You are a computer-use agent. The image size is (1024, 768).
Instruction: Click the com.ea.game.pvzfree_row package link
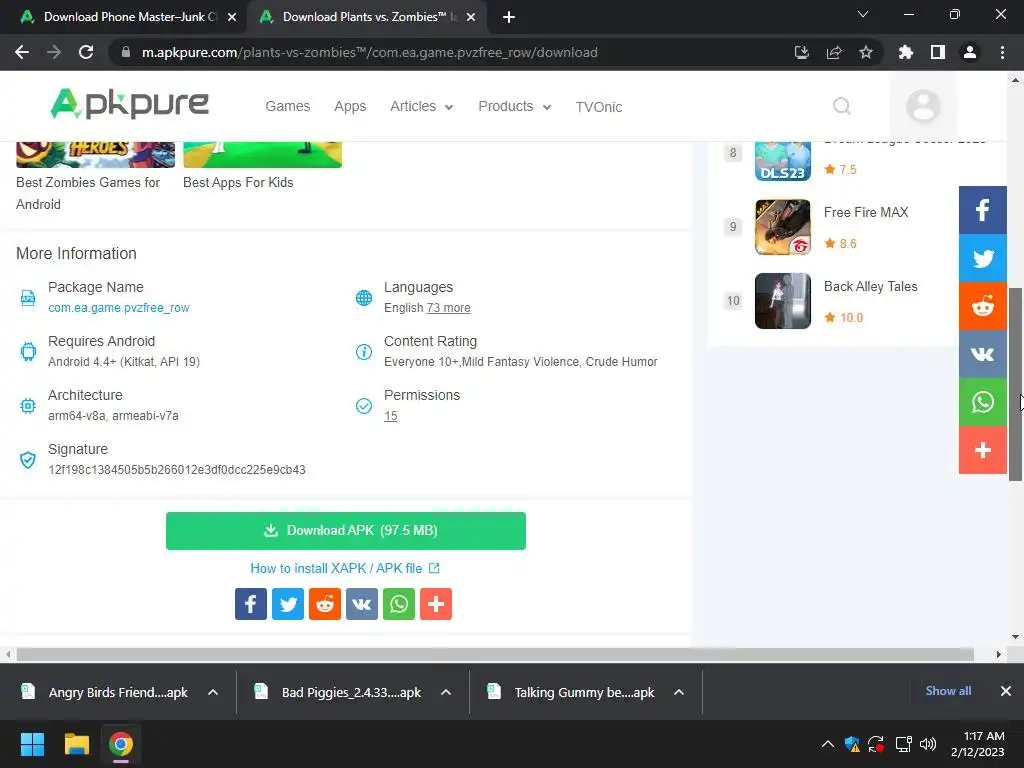pyautogui.click(x=119, y=308)
